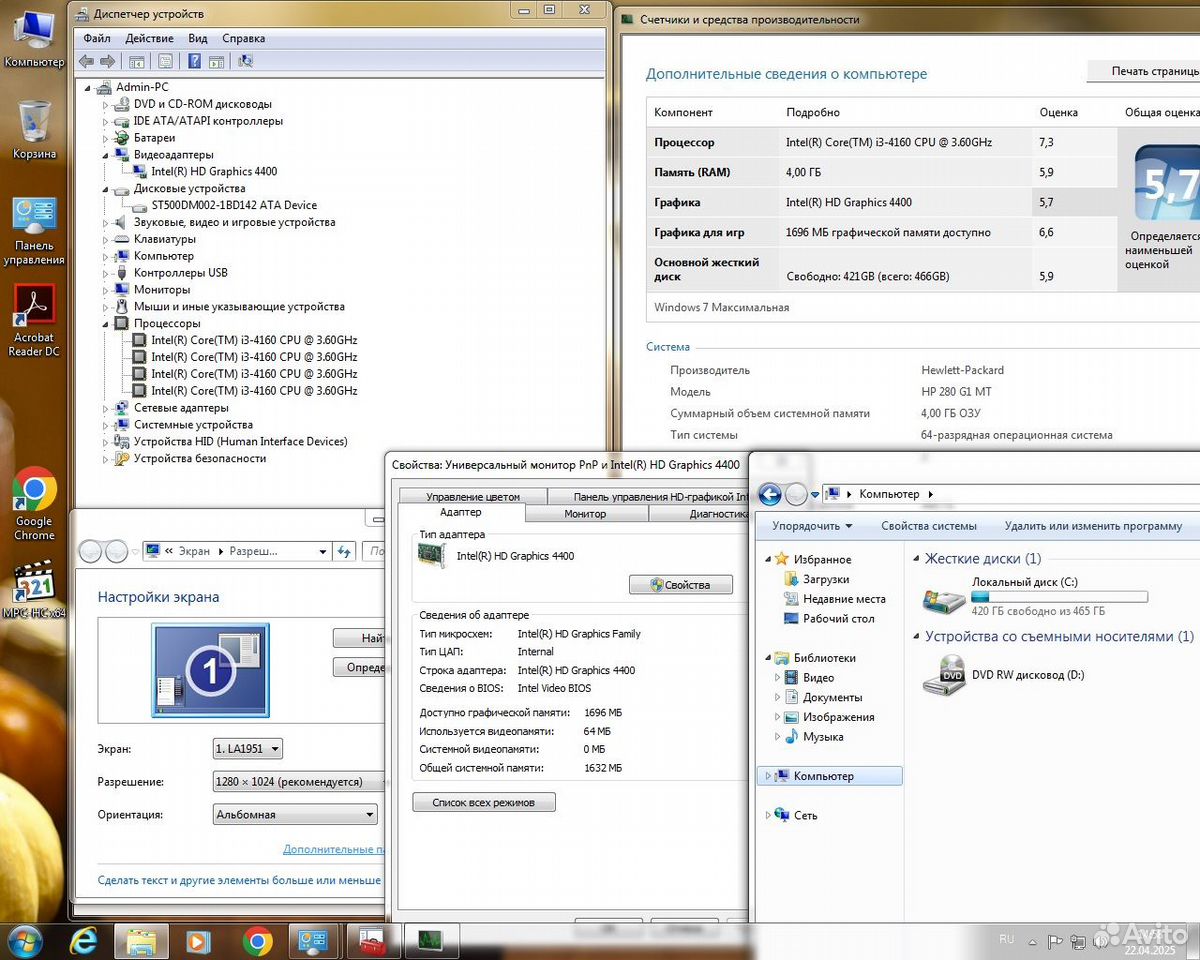
Task: Open Вид menu in Device Manager
Action: pos(198,38)
